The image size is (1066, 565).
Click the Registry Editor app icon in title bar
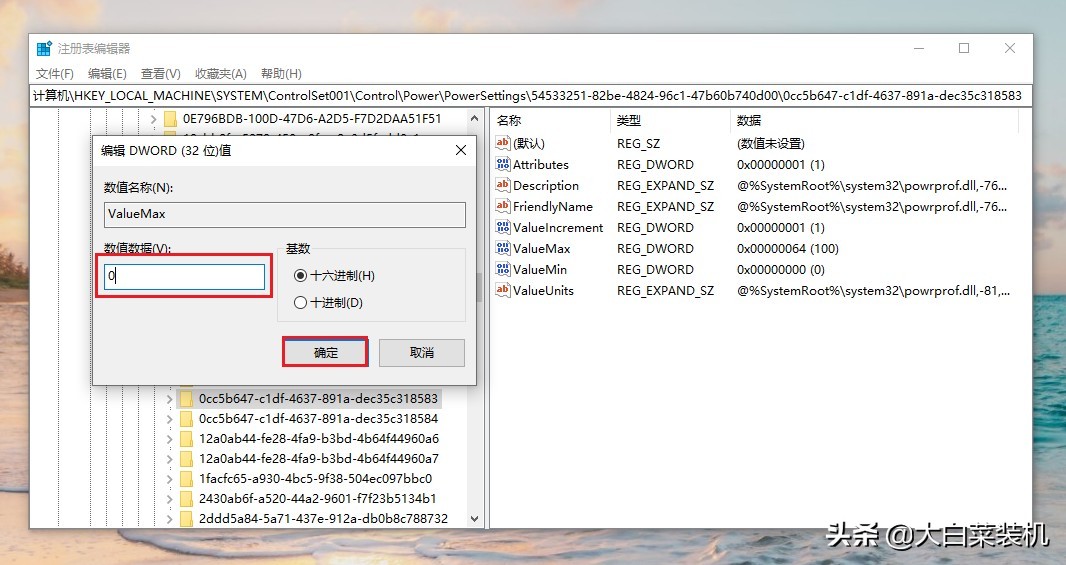(x=44, y=49)
